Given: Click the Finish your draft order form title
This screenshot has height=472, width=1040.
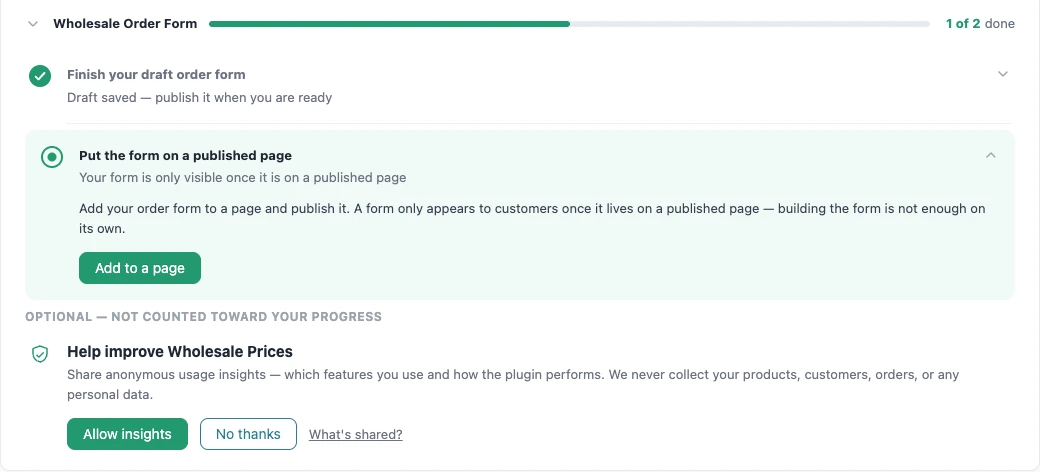Looking at the screenshot, I should coord(156,74).
